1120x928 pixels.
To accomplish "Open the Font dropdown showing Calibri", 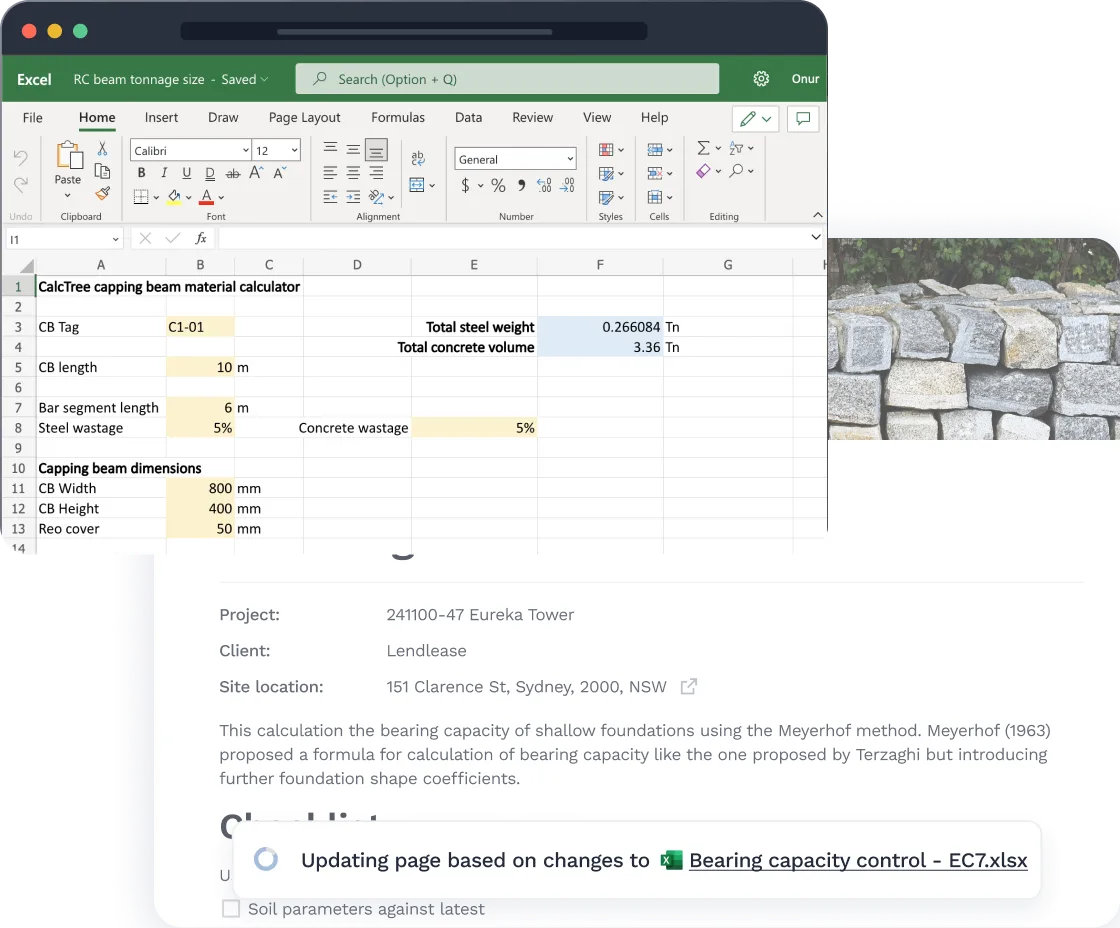I will point(190,150).
